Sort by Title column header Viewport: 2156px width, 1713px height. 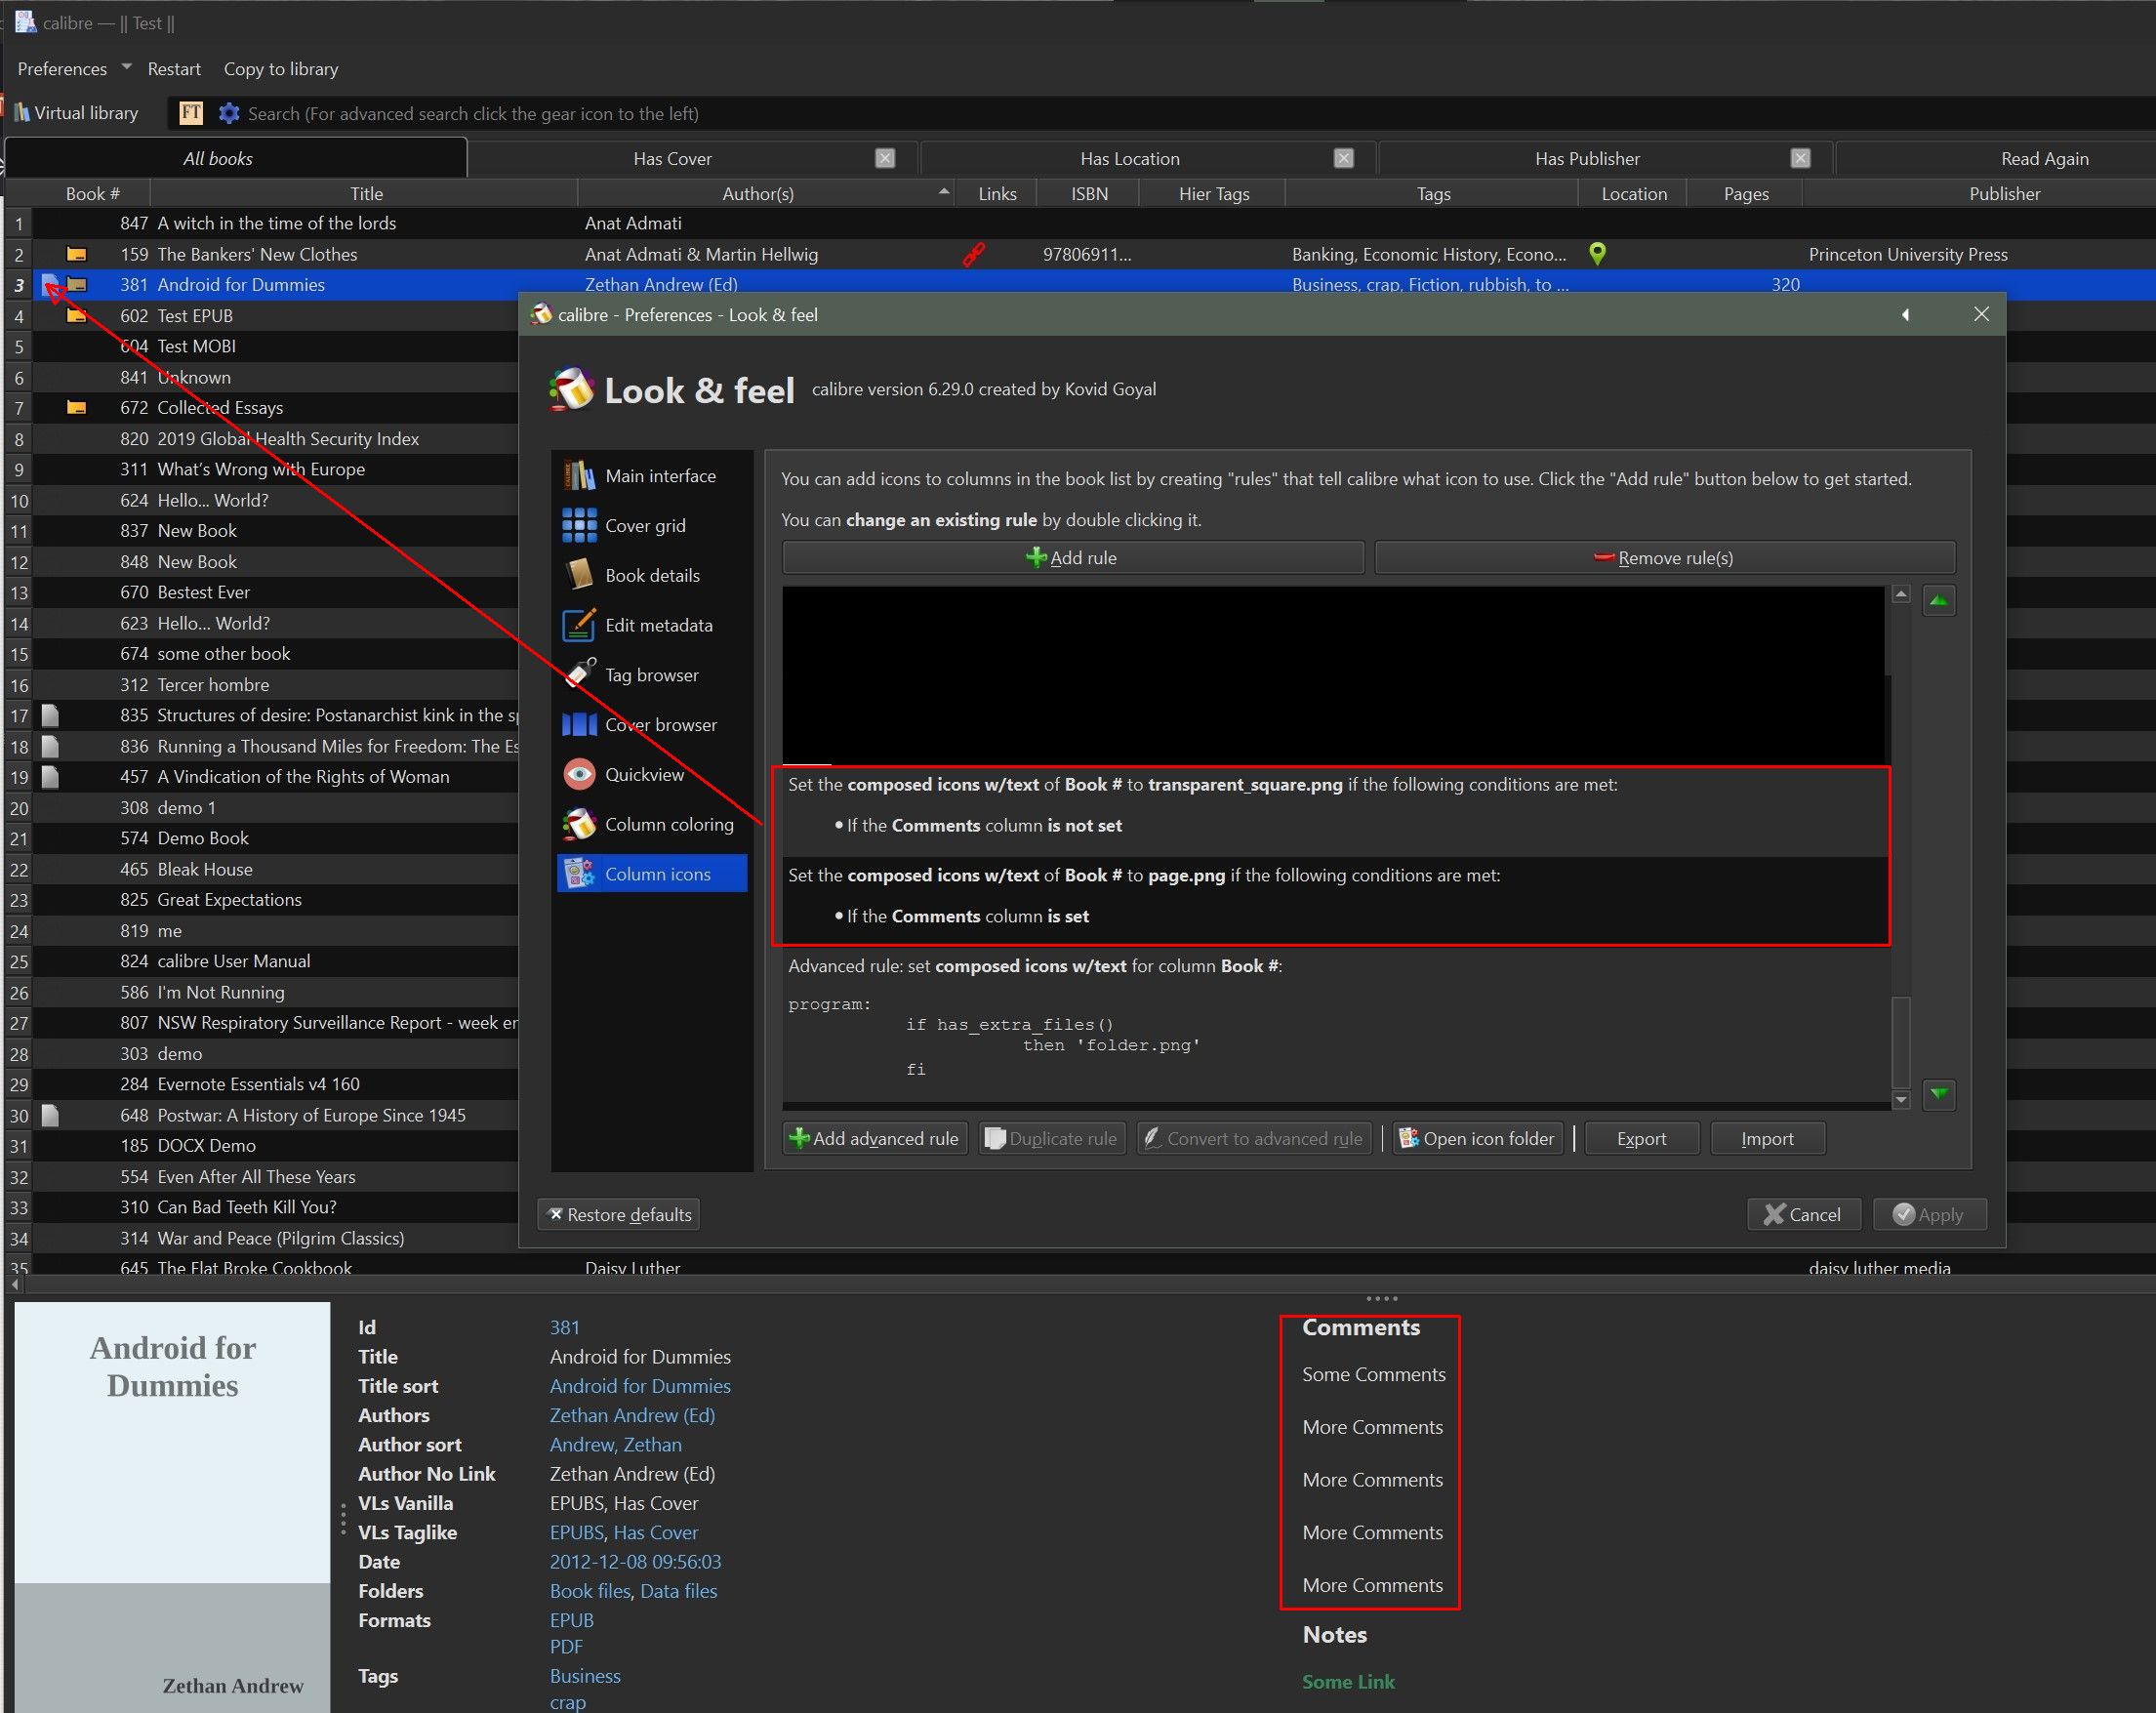[366, 193]
